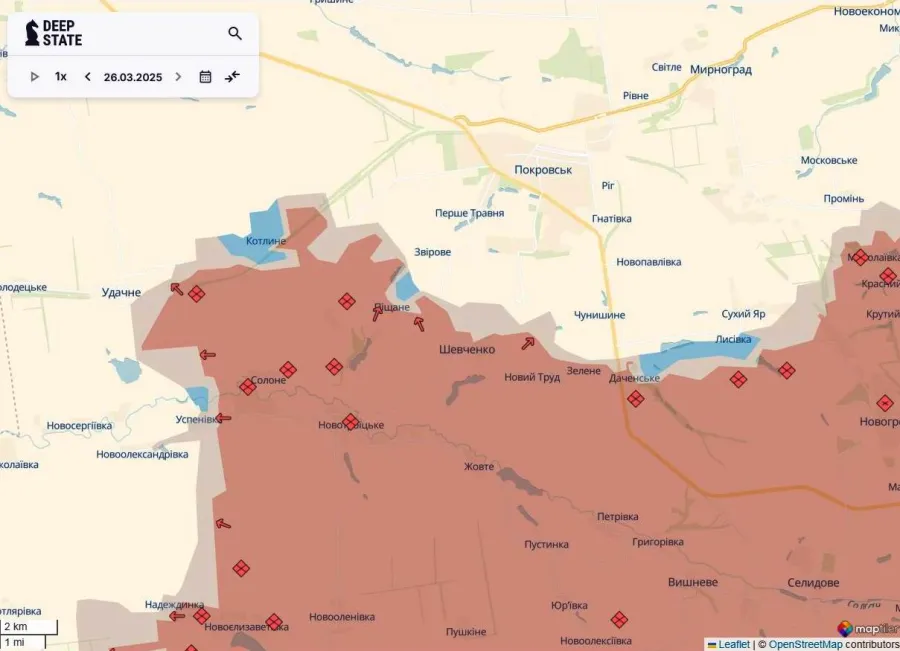Open the calendar date picker

click(205, 77)
